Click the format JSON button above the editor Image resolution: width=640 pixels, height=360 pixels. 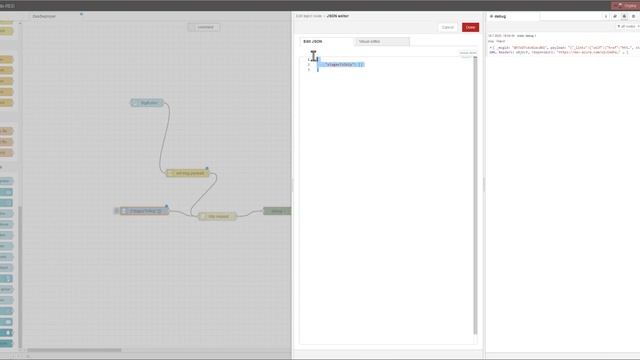468,53
